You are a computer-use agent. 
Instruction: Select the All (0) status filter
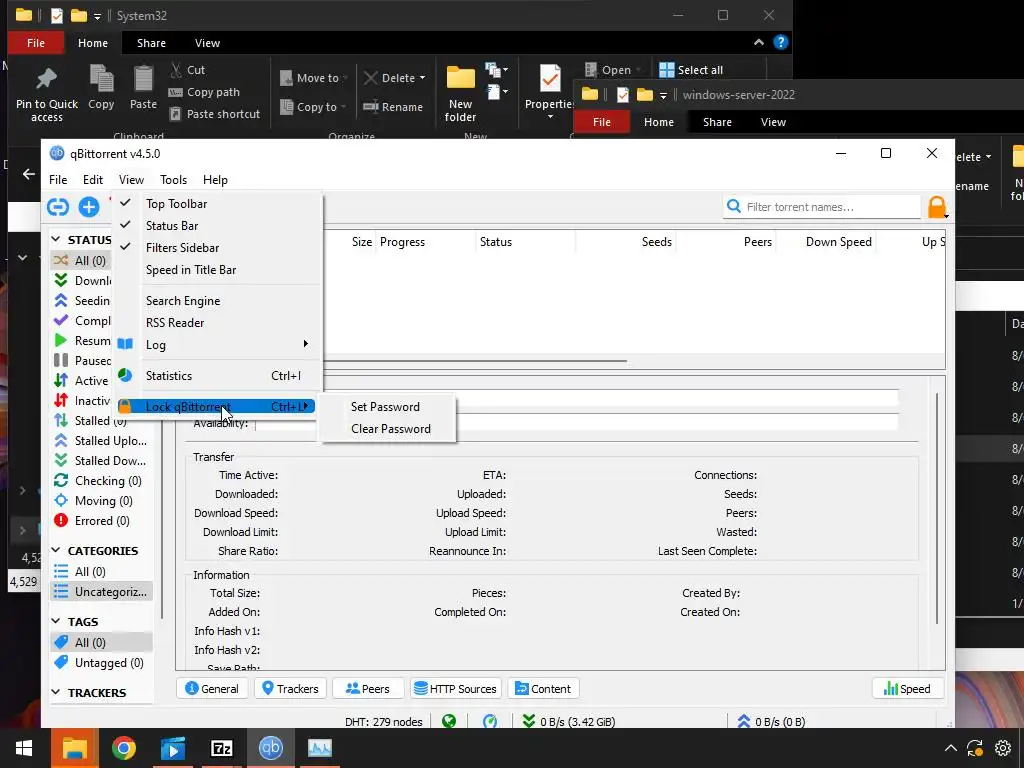[x=81, y=261]
